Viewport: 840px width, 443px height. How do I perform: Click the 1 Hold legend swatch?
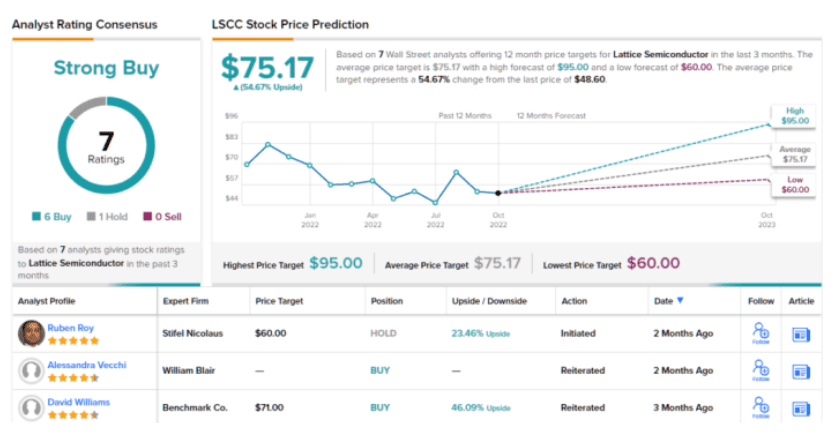point(91,216)
